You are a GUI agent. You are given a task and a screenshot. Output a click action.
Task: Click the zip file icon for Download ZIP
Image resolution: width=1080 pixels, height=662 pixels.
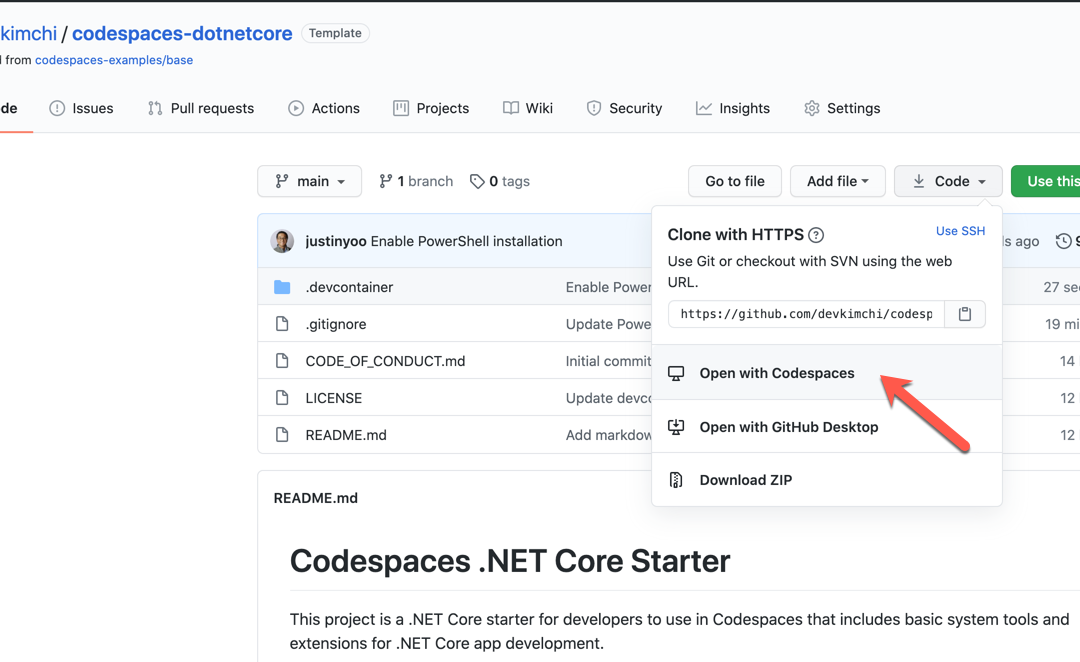[x=676, y=480]
